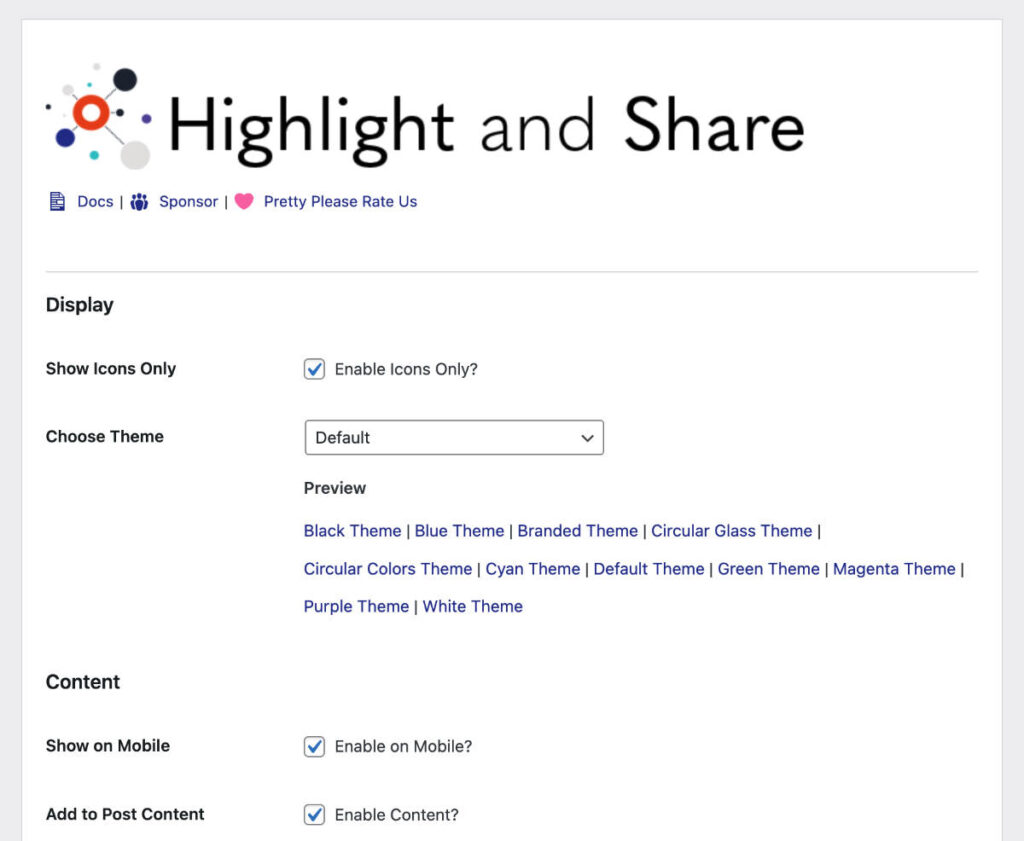Preview the White Theme
This screenshot has height=841, width=1024.
point(473,607)
